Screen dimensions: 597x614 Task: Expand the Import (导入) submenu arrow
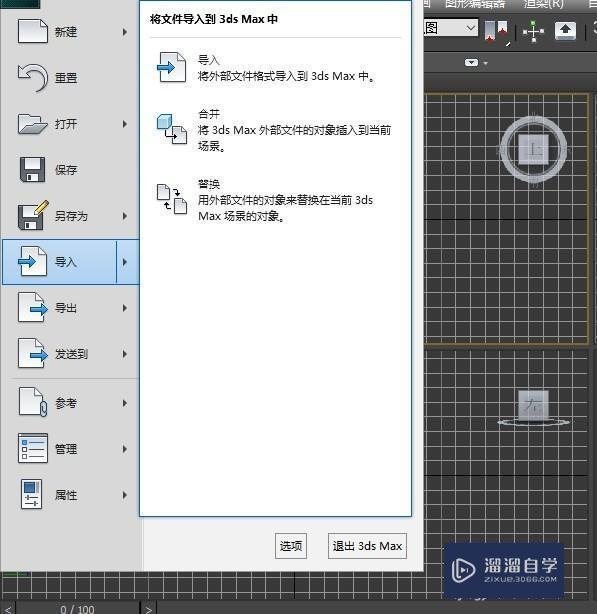(x=125, y=262)
